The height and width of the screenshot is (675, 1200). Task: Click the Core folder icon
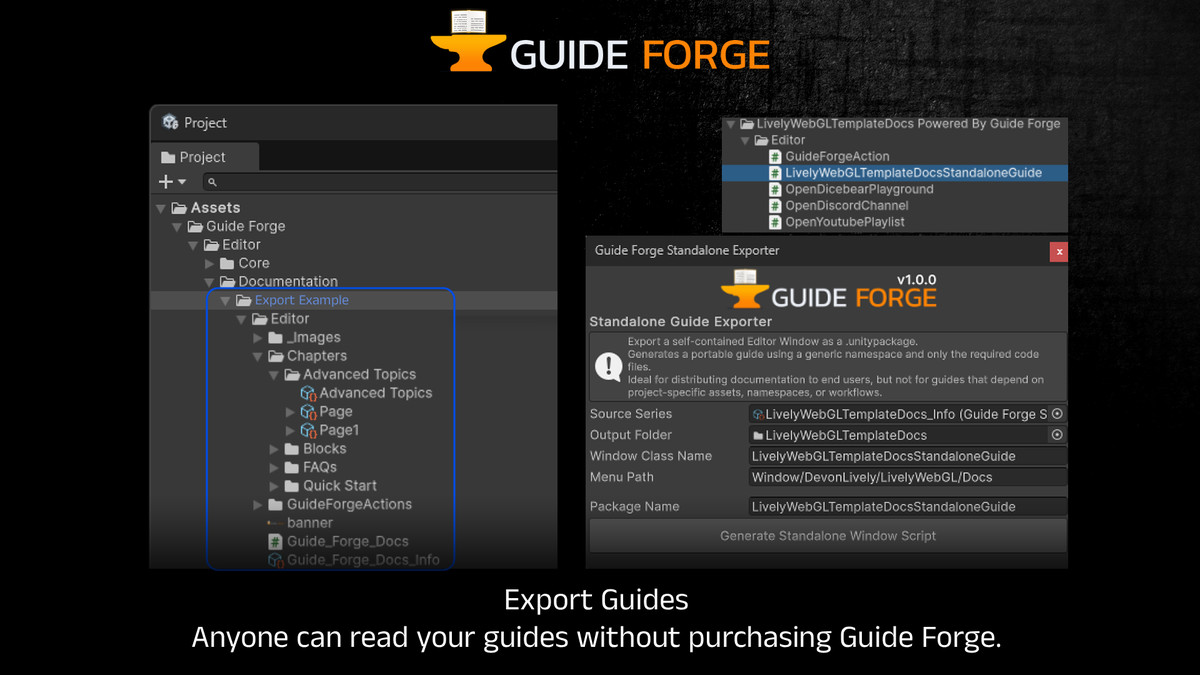pos(227,263)
